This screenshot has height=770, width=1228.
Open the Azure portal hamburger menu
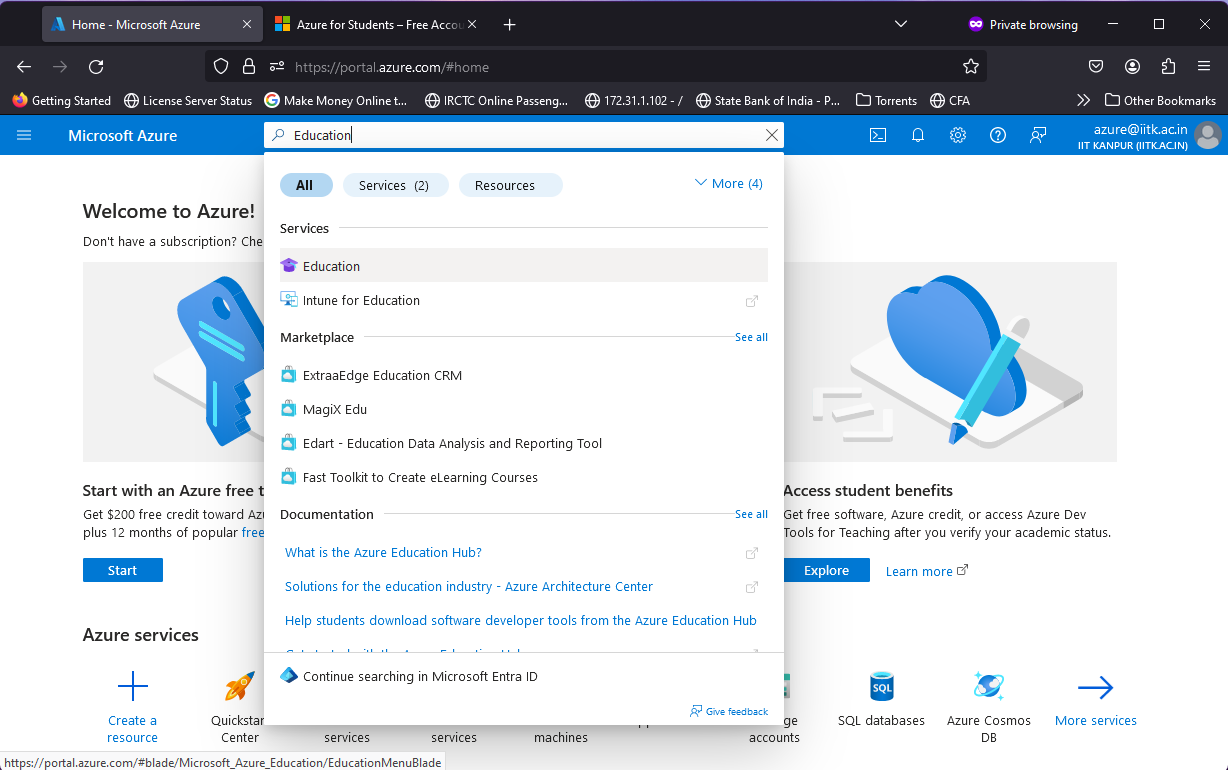tap(24, 135)
